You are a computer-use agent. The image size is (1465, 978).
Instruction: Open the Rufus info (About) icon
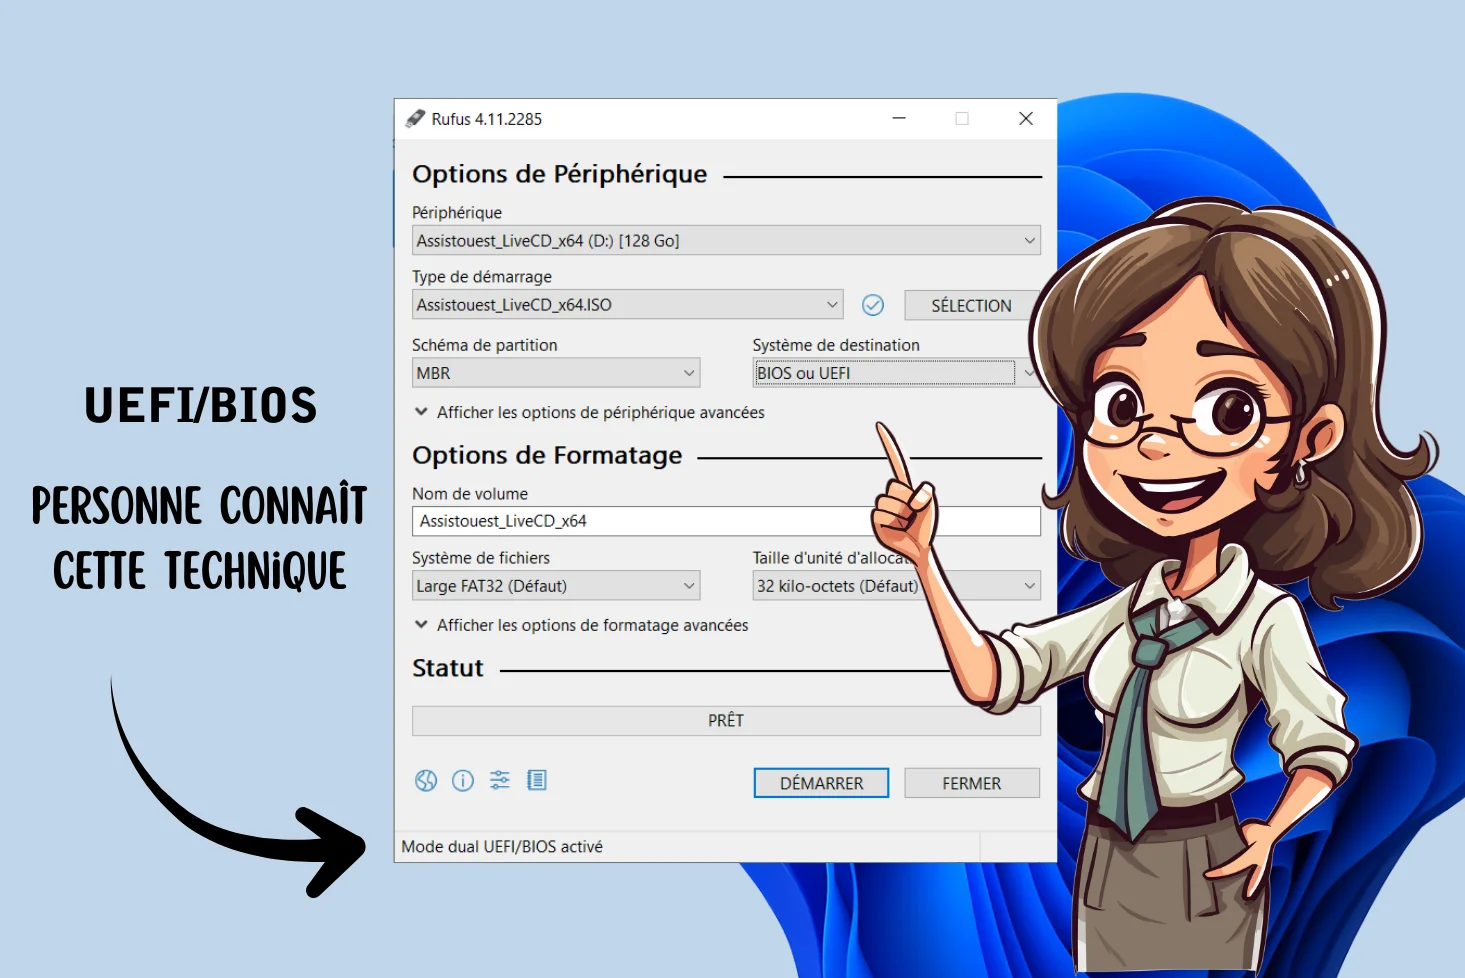point(463,781)
